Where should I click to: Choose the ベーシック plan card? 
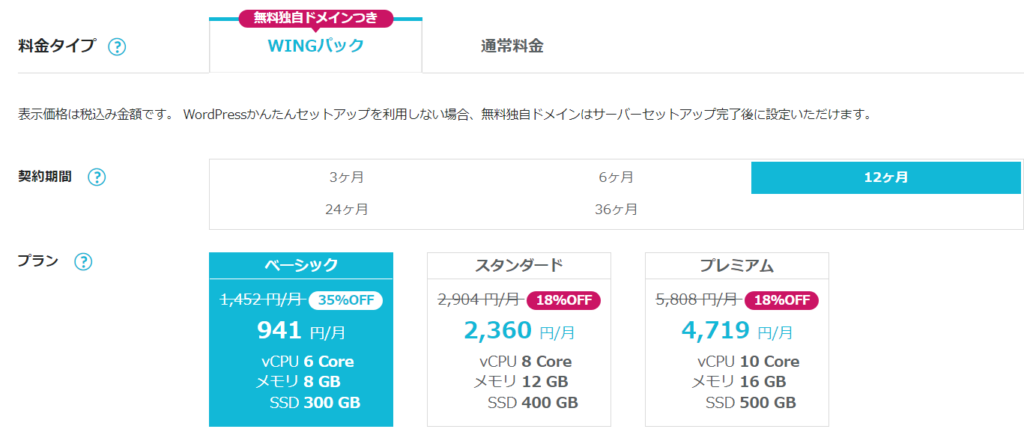tap(301, 339)
